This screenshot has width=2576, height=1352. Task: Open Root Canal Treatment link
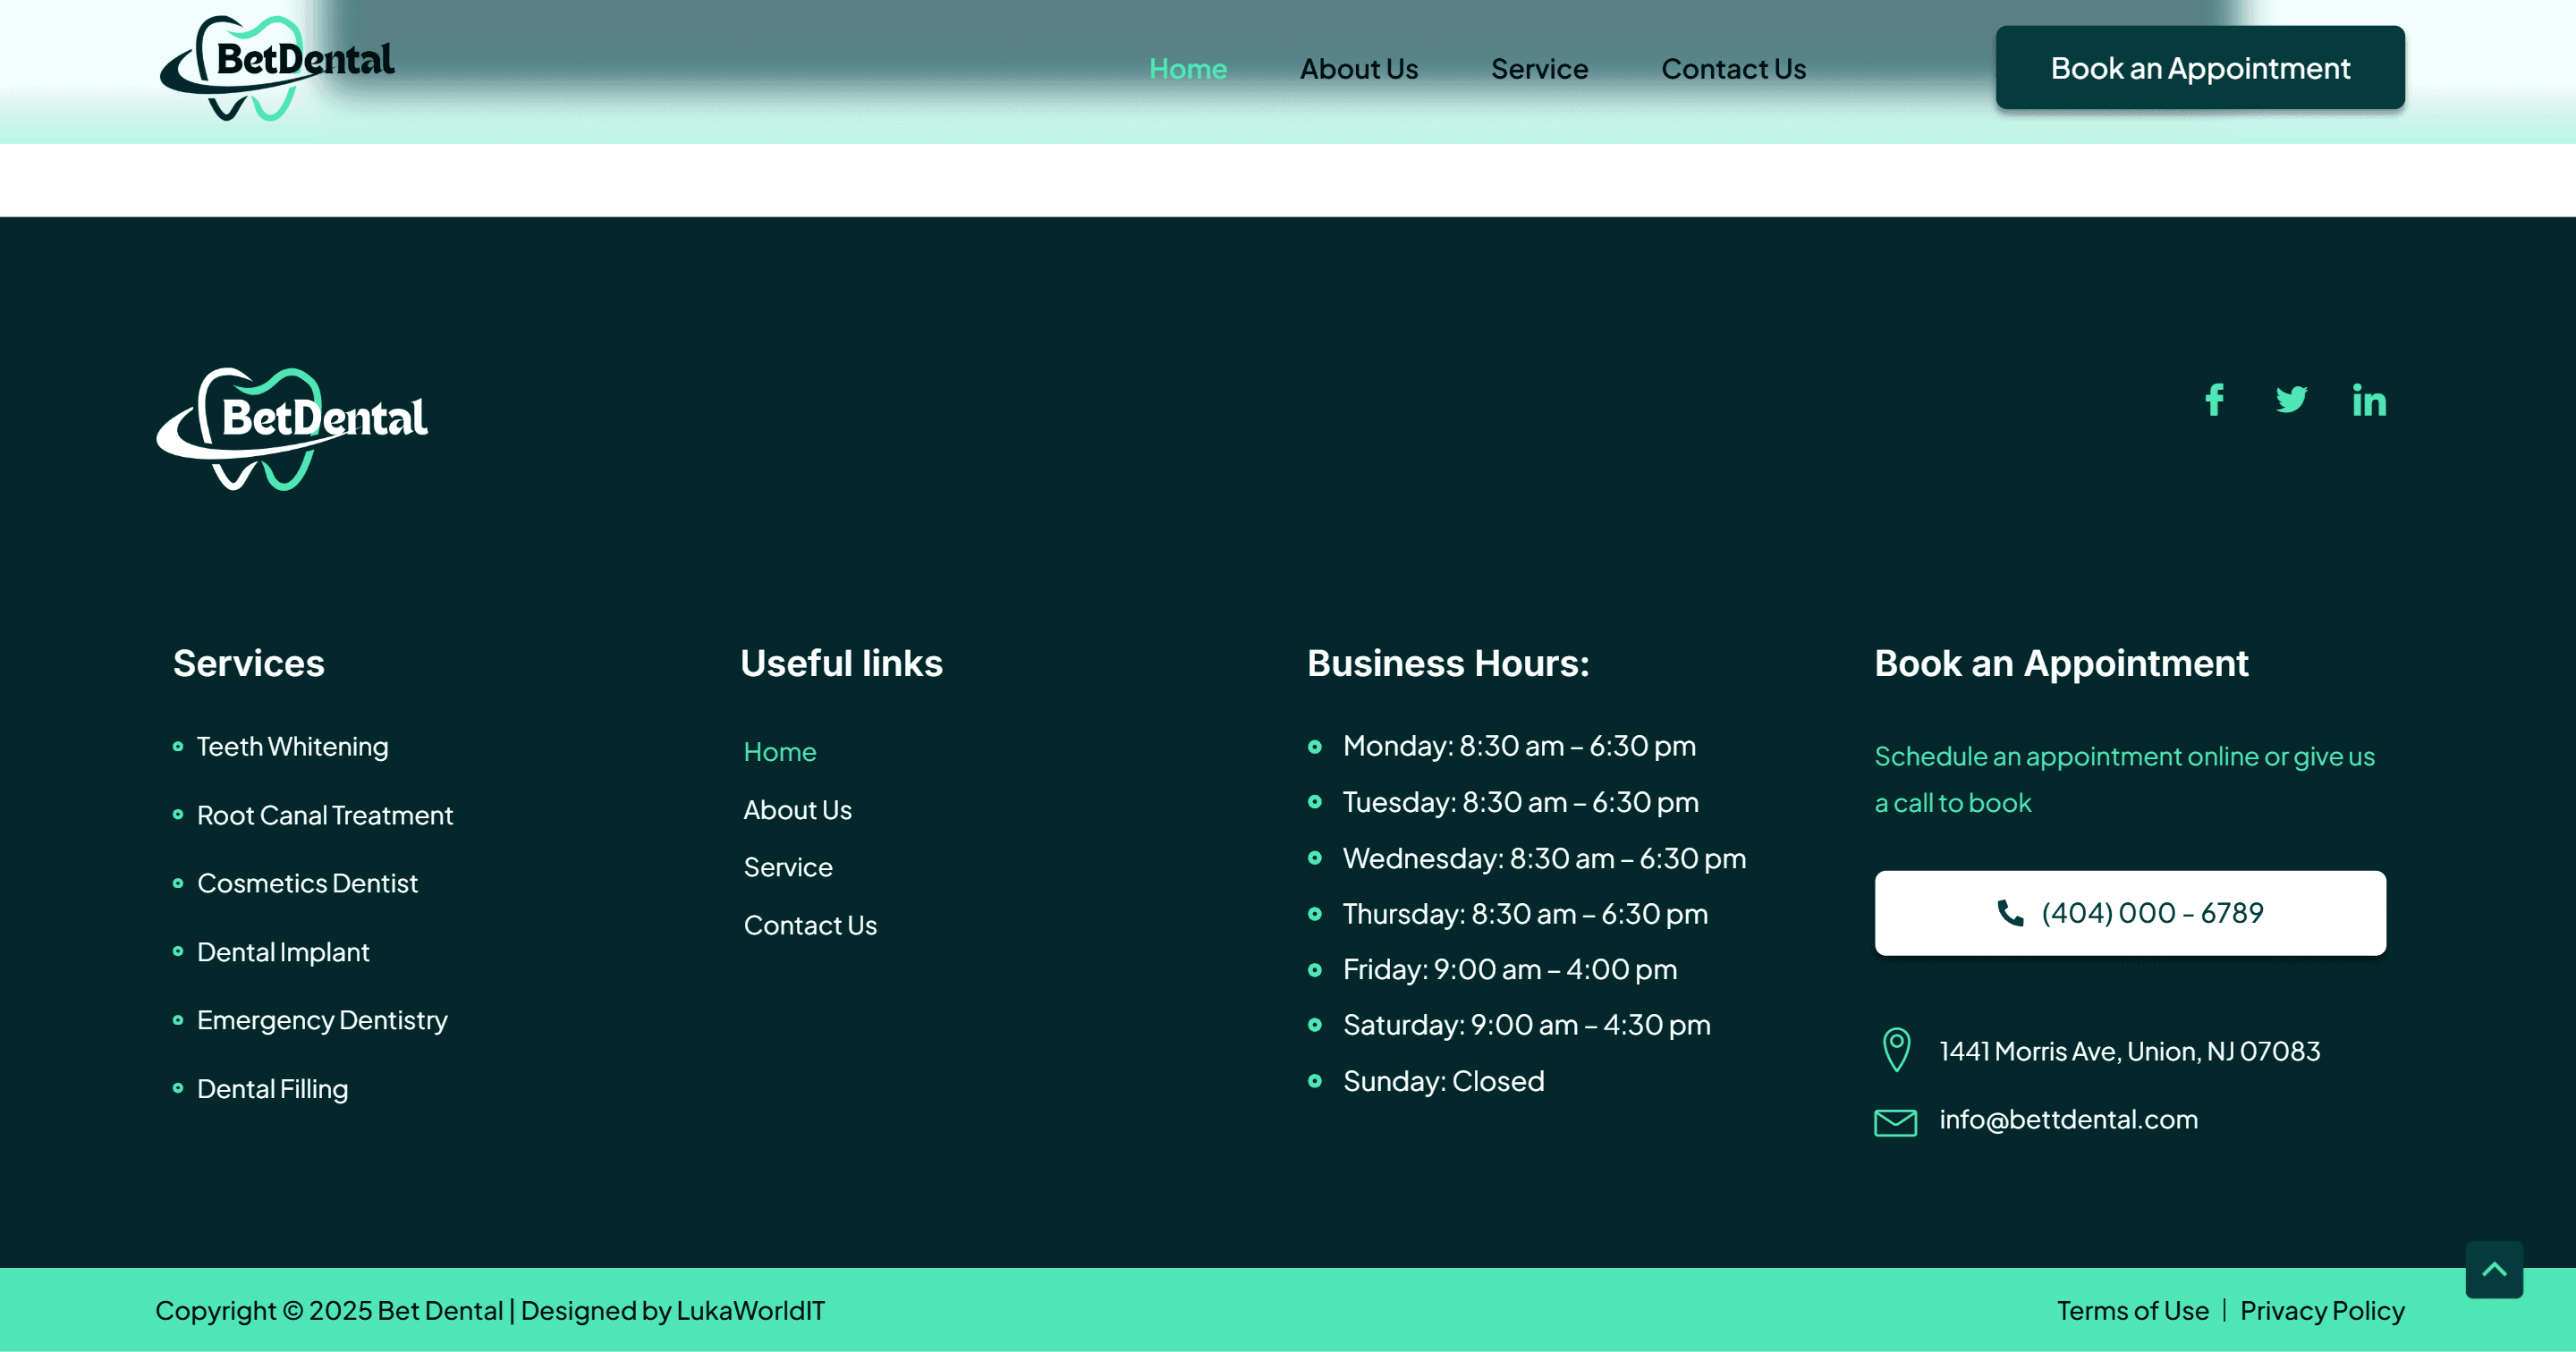point(325,815)
